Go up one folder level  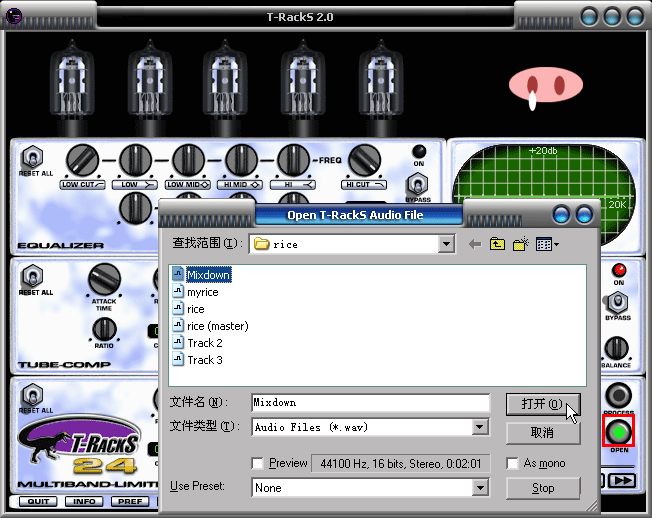497,244
